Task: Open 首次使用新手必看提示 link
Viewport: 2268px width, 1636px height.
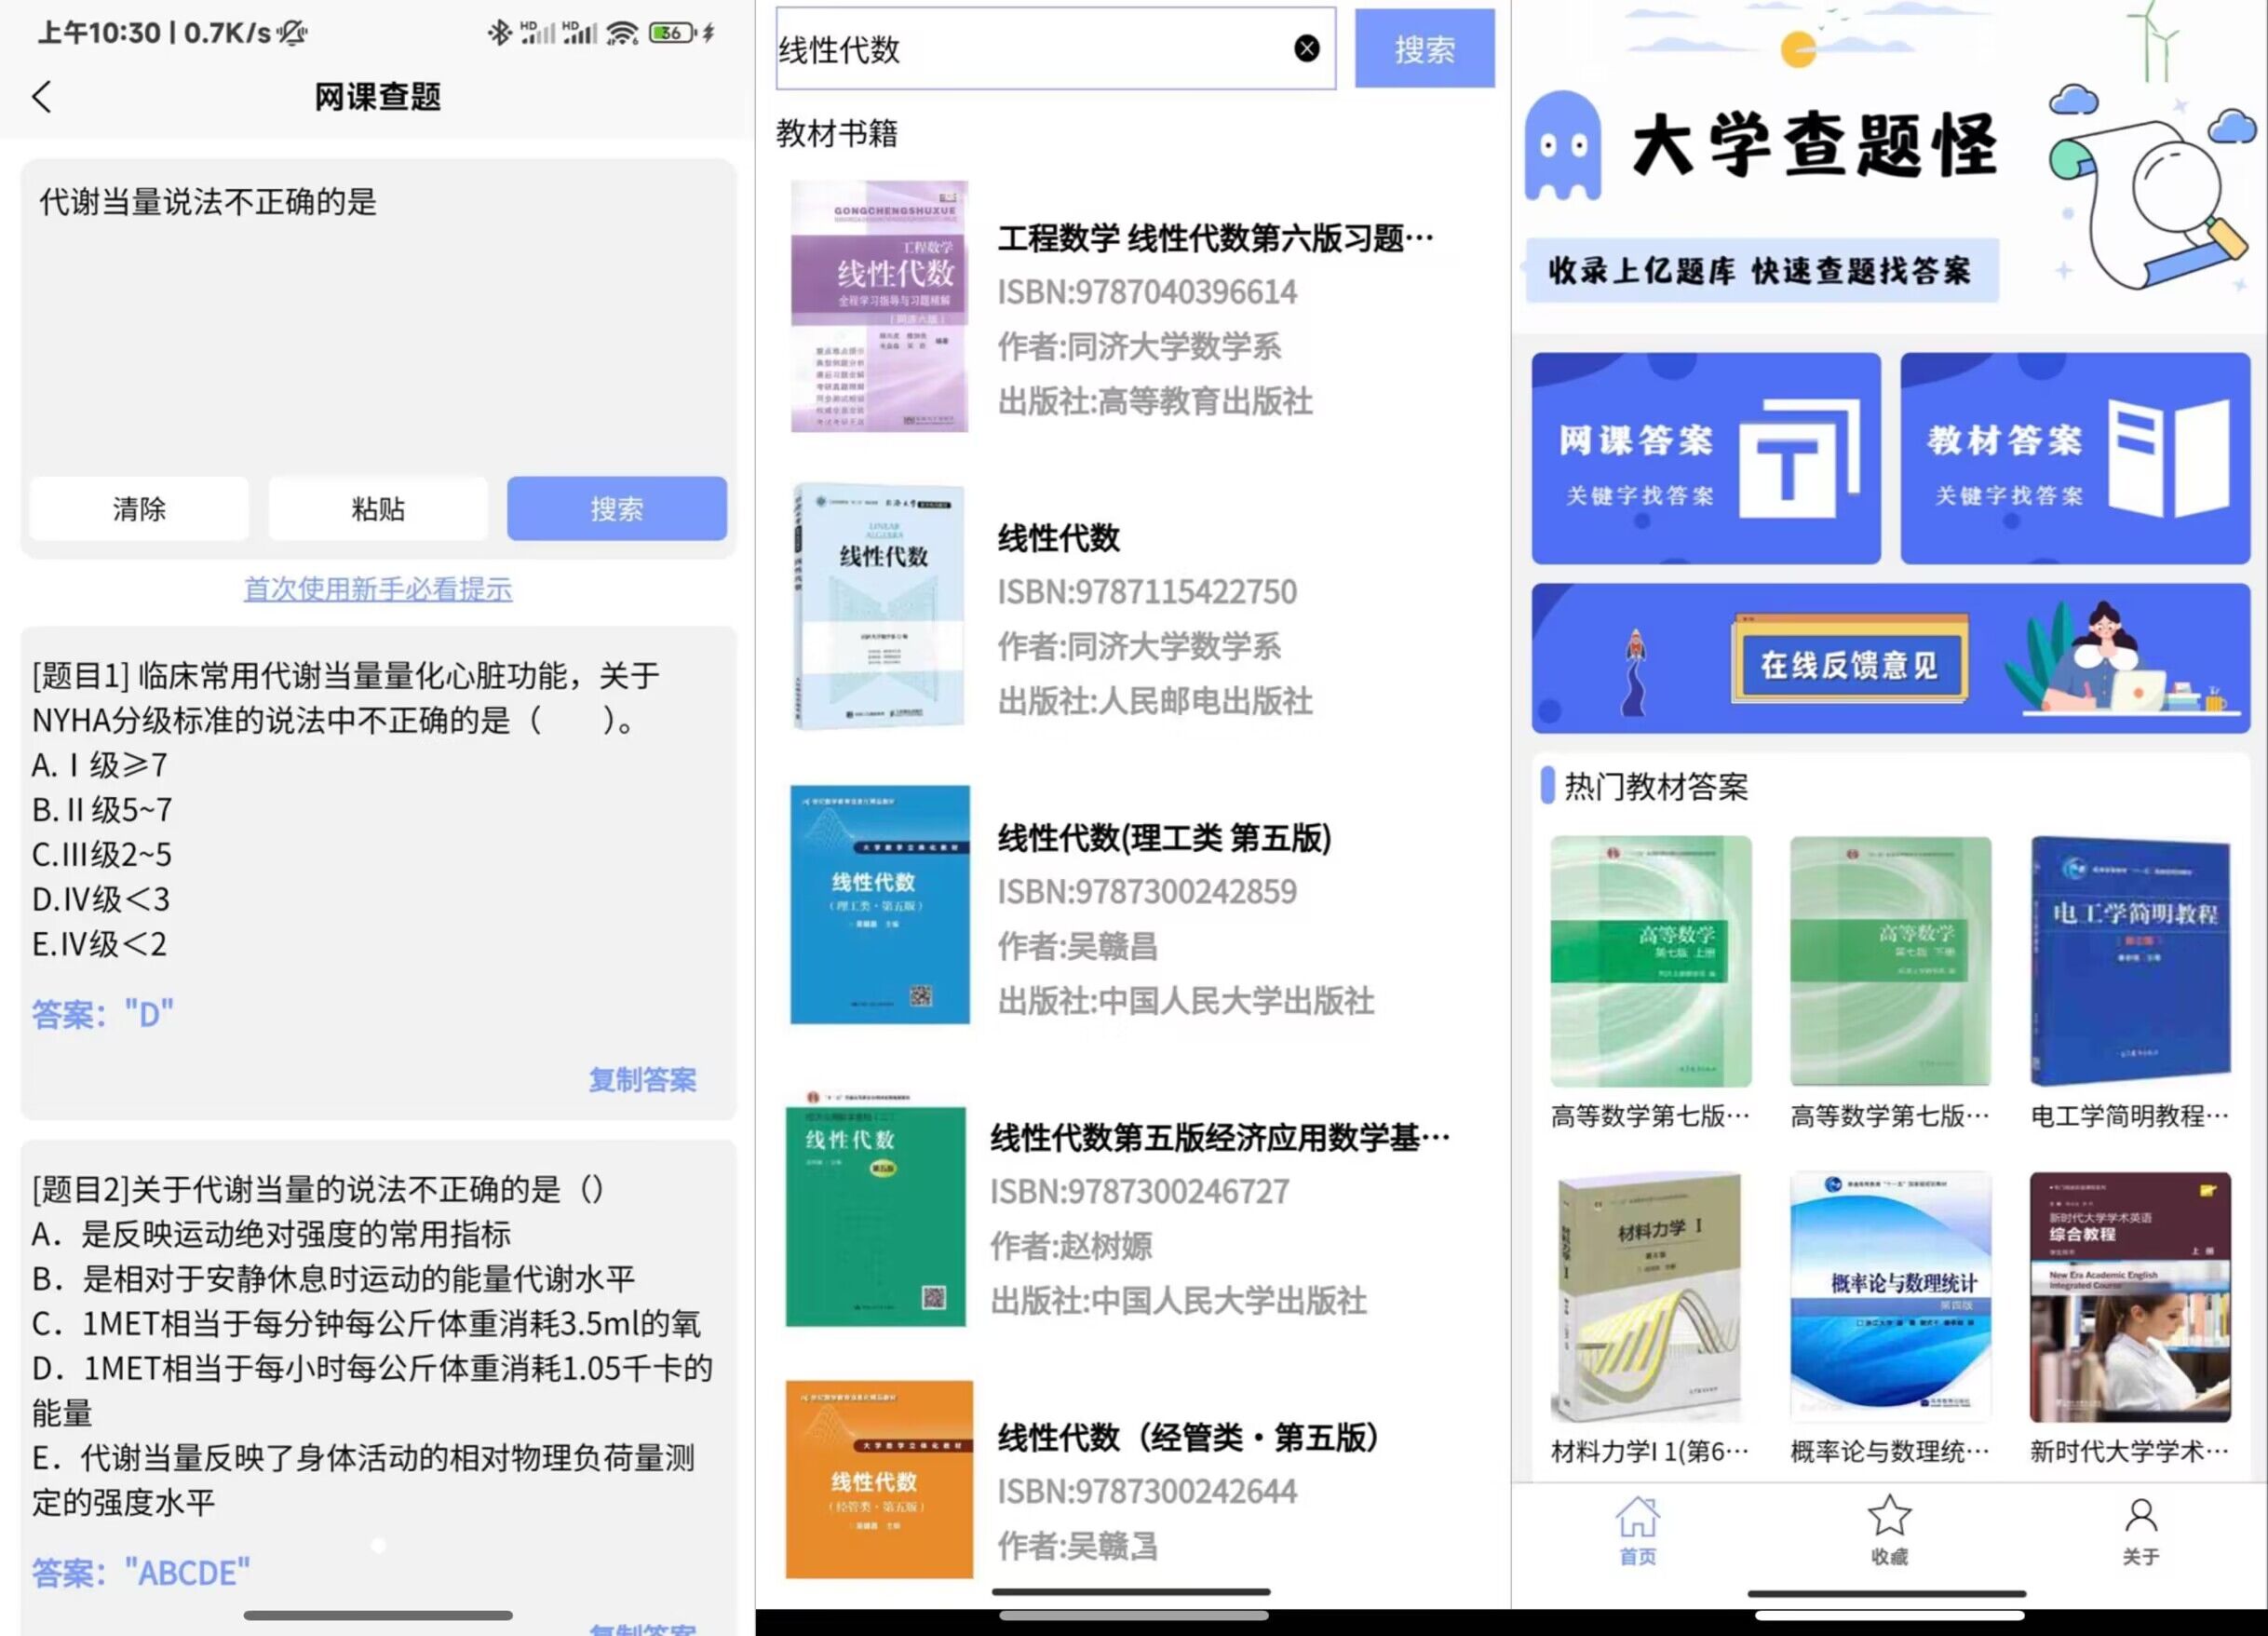Action: [x=378, y=589]
